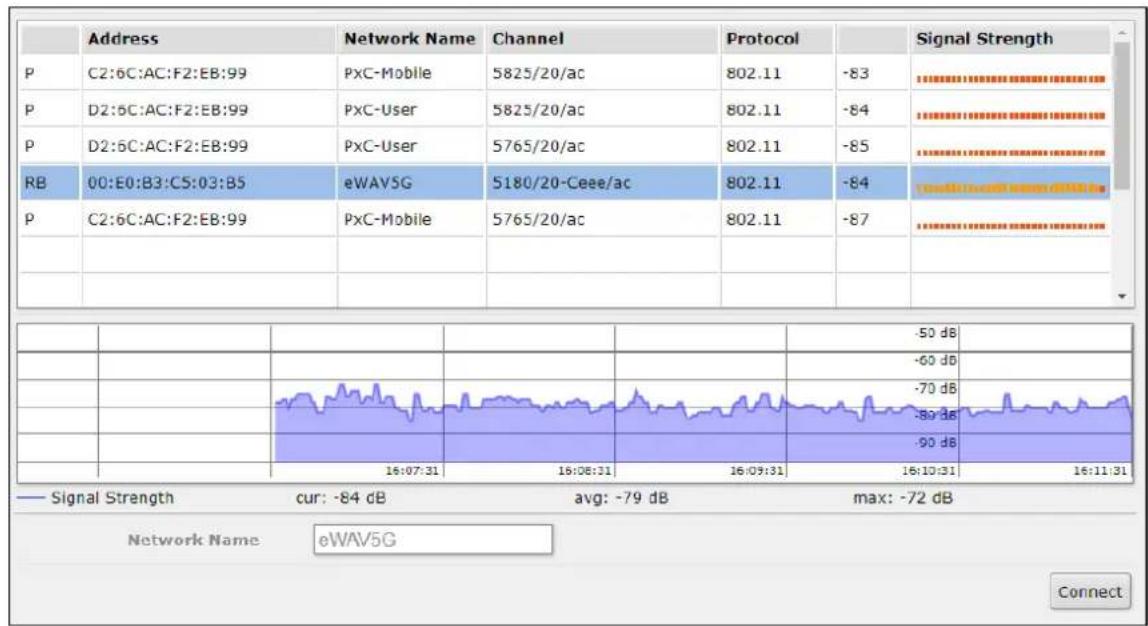The width and height of the screenshot is (1148, 626).
Task: Click the Connect button
Action: pyautogui.click(x=1090, y=592)
